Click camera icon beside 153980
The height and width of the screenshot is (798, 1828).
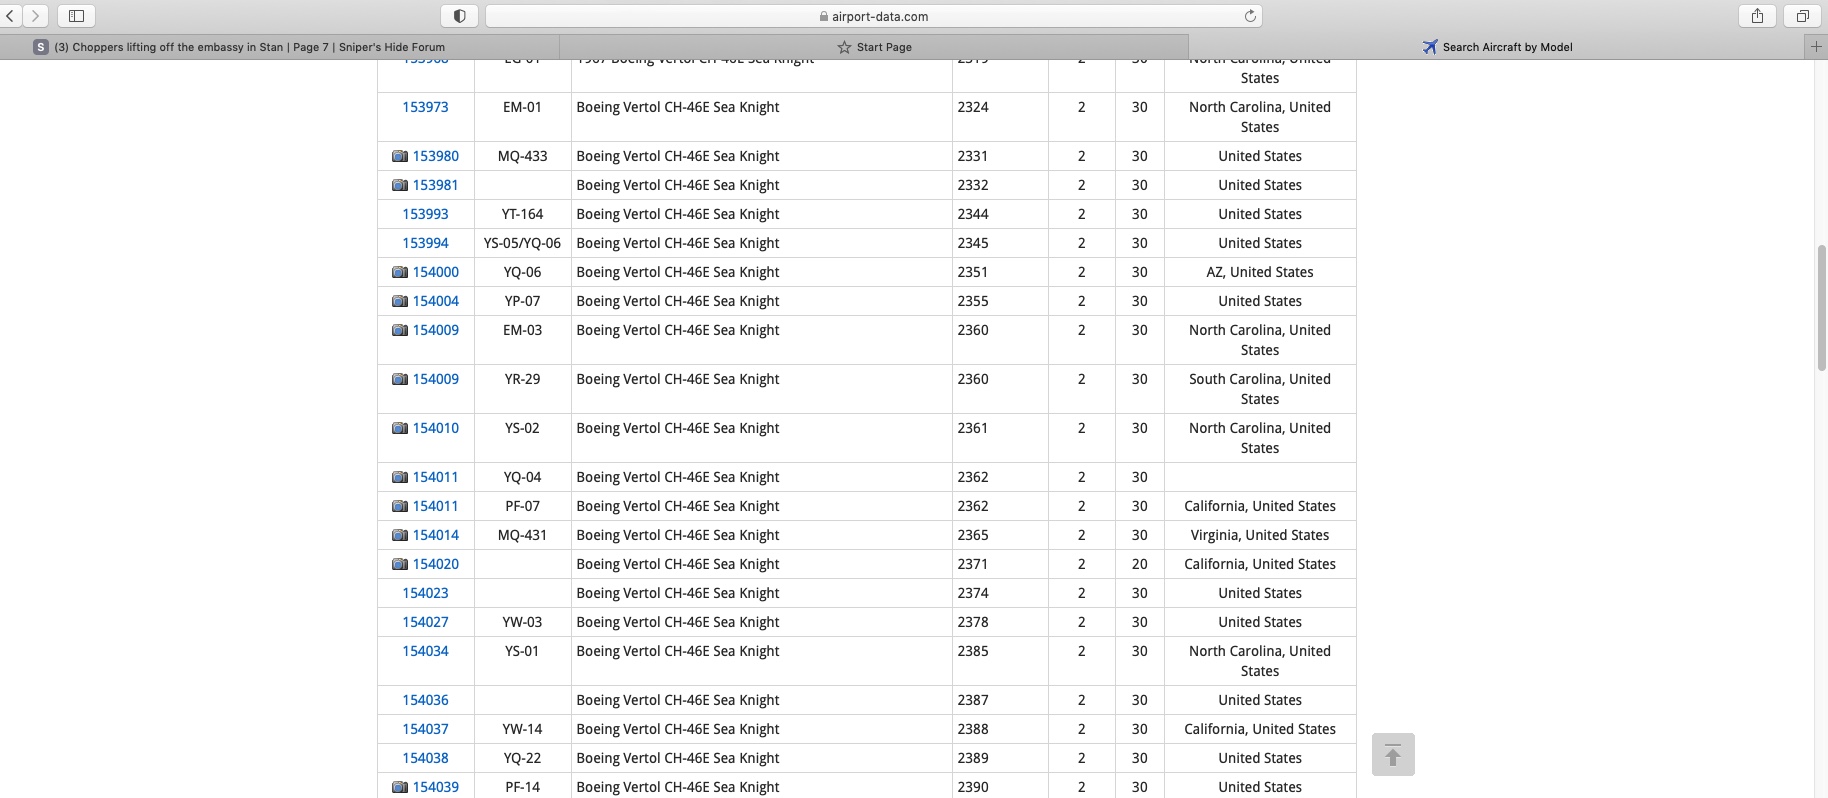point(400,156)
